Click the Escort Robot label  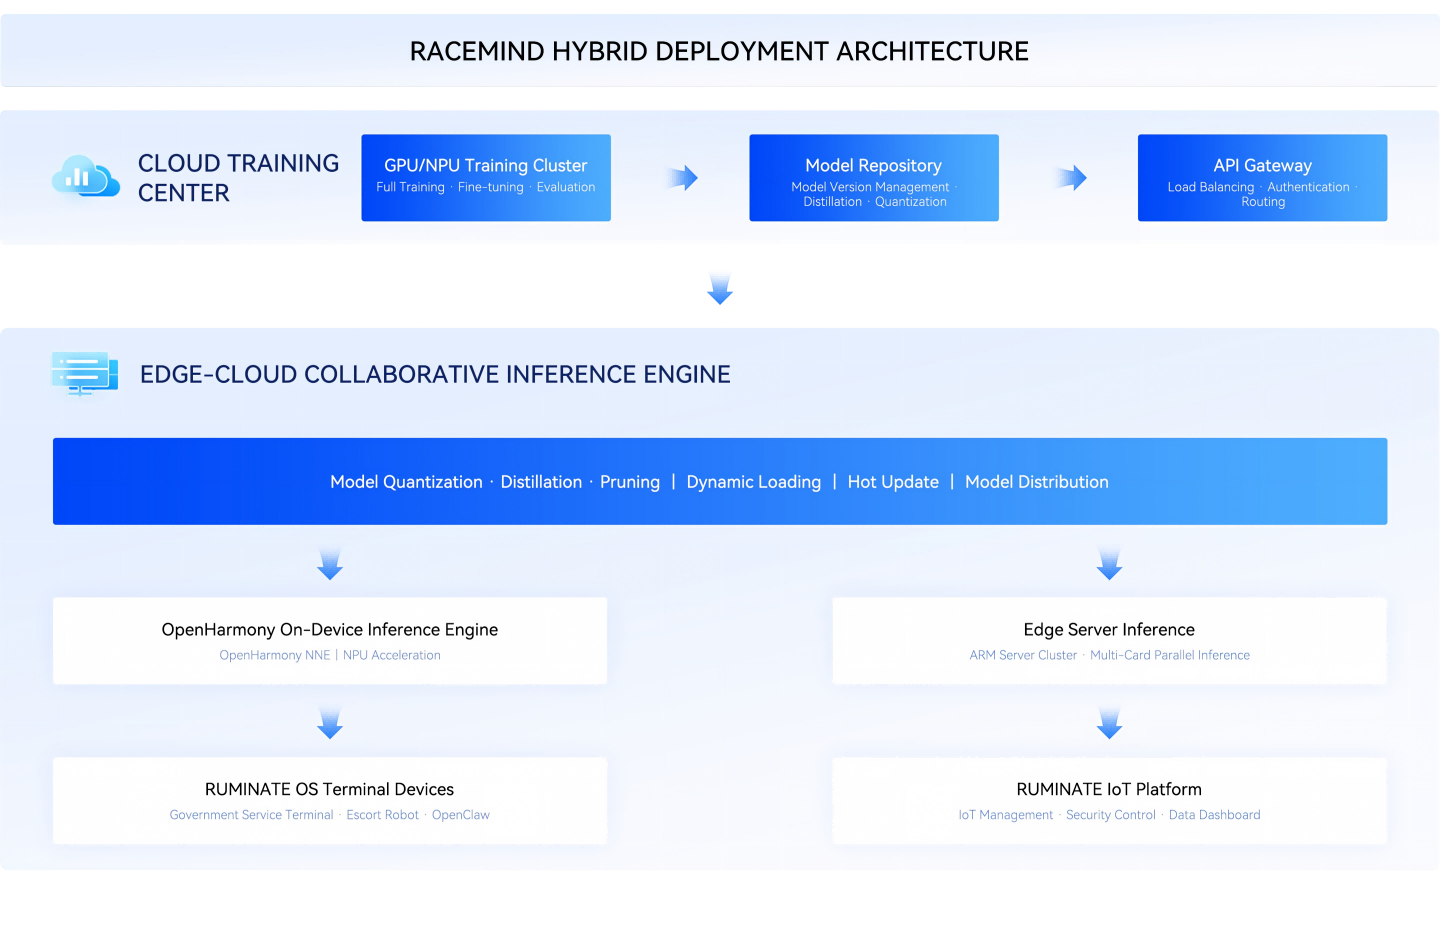coord(383,815)
